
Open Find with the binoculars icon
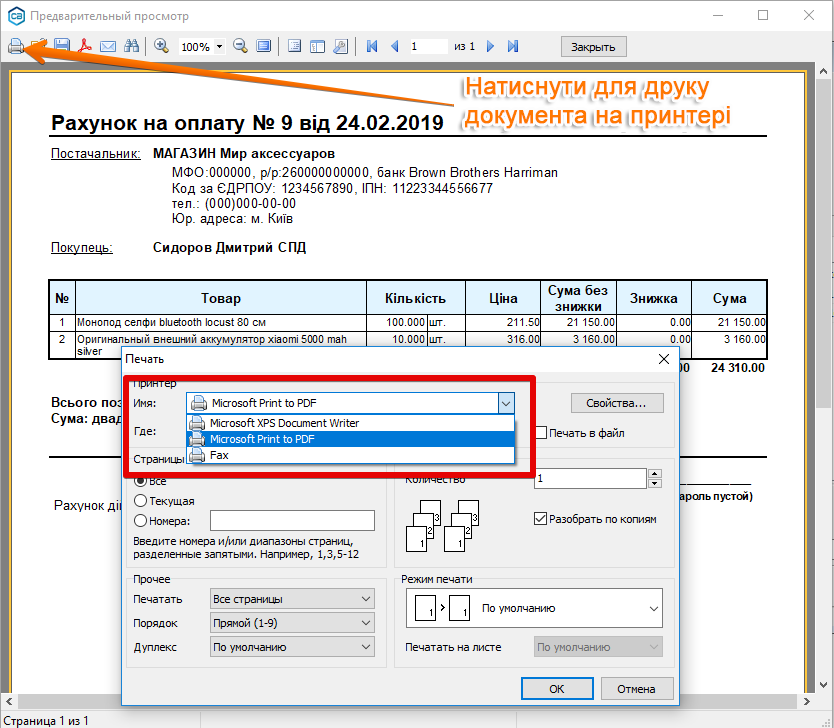131,46
